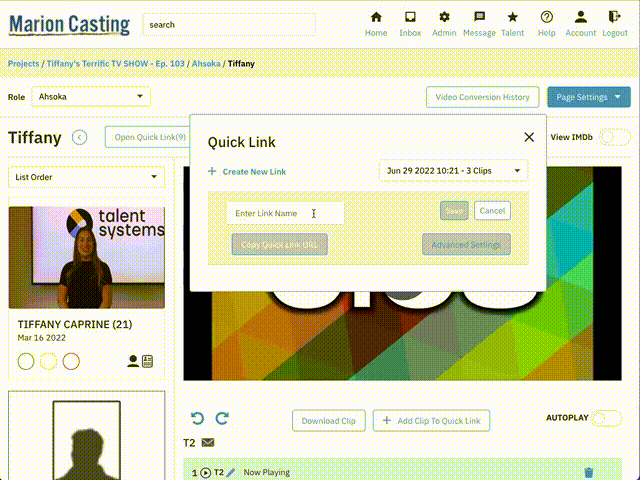This screenshot has height=480, width=640.
Task: Click the redo rotate-right arrow icon
Action: [x=222, y=418]
